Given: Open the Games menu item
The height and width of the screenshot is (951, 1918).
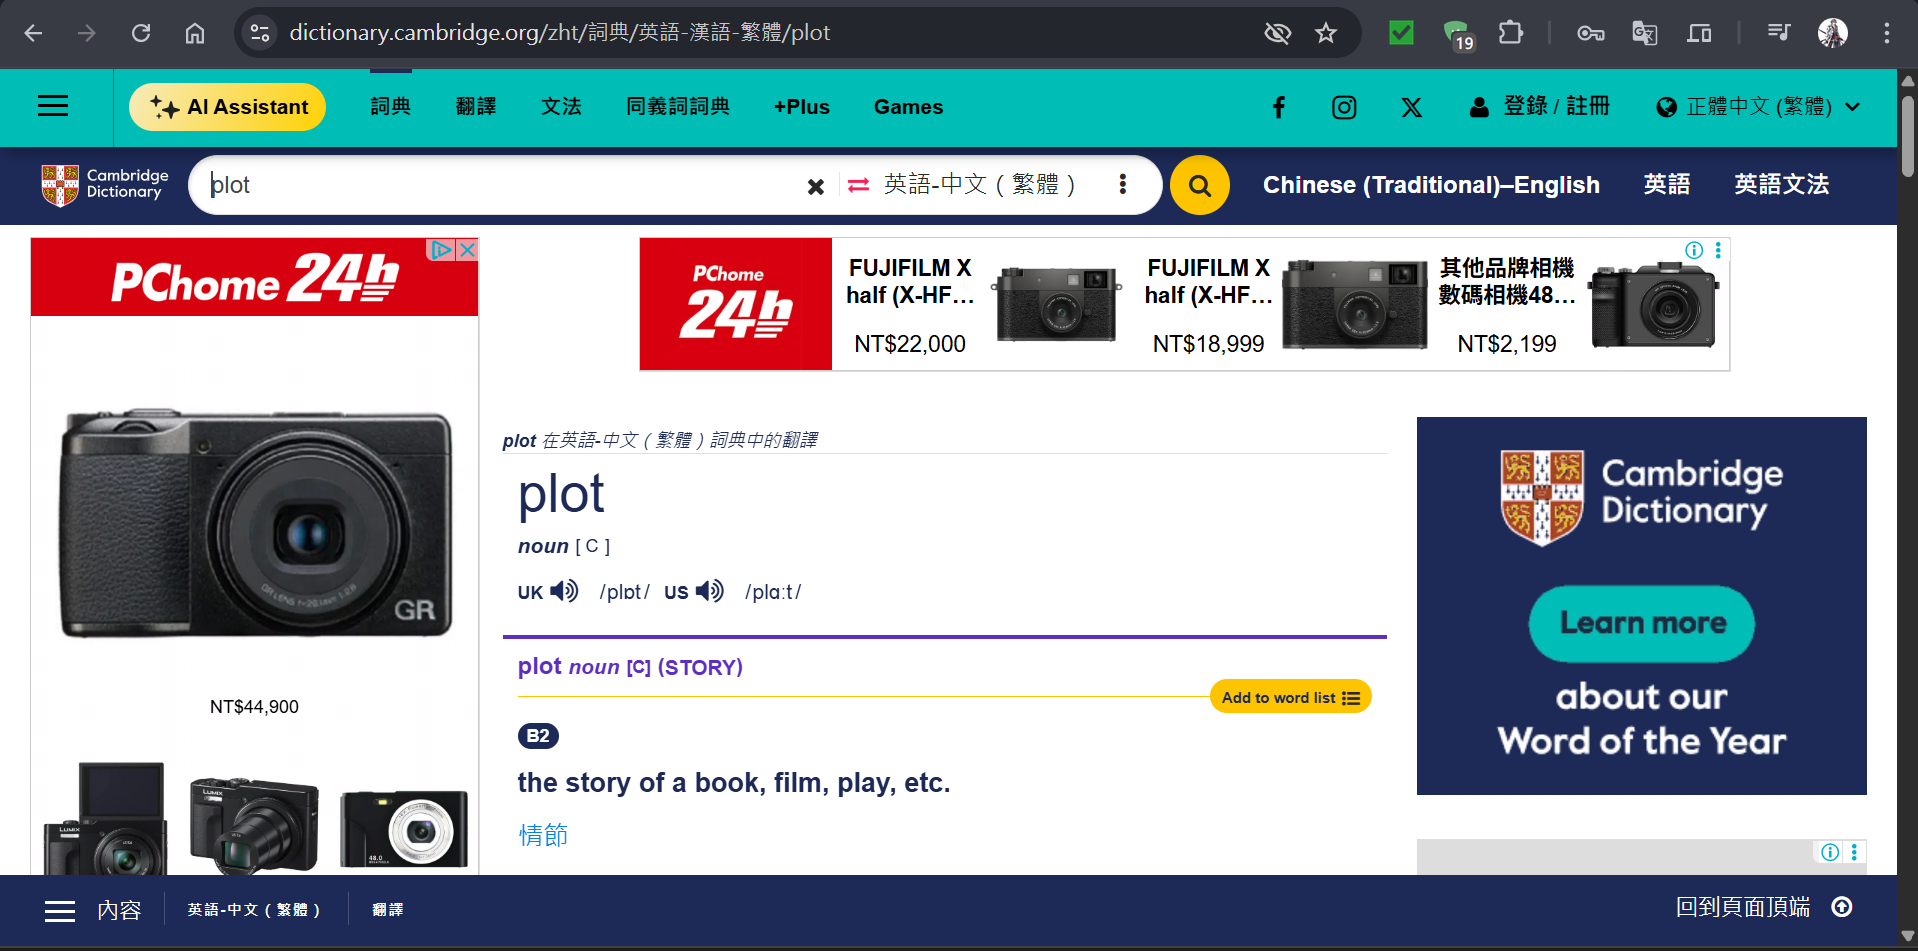Looking at the screenshot, I should click(x=908, y=107).
